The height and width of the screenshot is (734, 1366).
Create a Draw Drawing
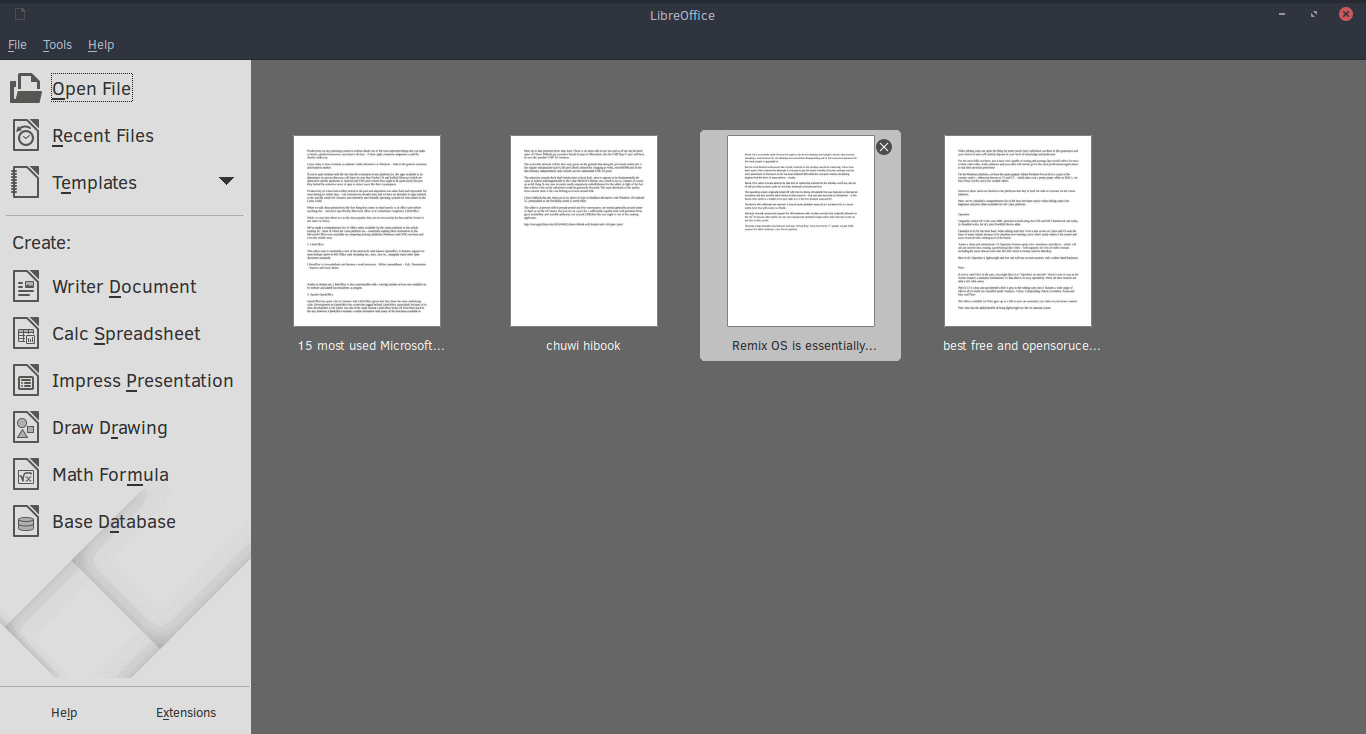pyautogui.click(x=110, y=427)
